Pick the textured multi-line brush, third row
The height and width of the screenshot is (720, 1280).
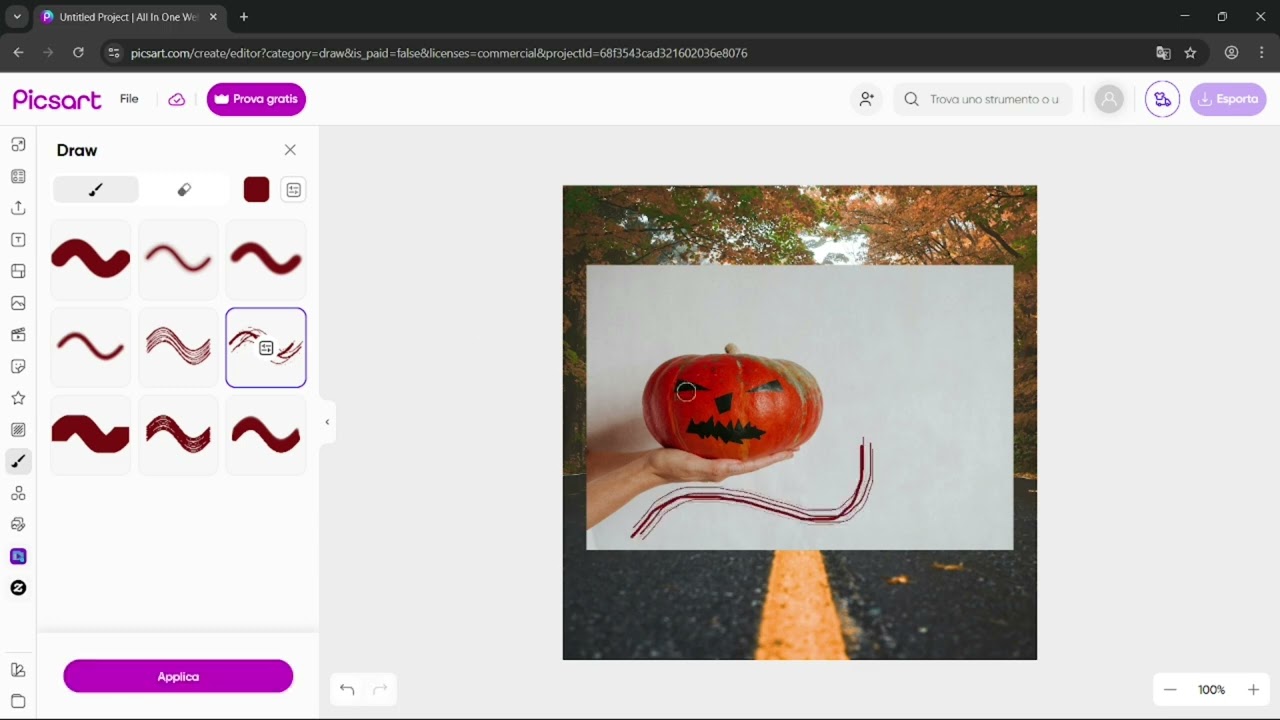point(178,435)
